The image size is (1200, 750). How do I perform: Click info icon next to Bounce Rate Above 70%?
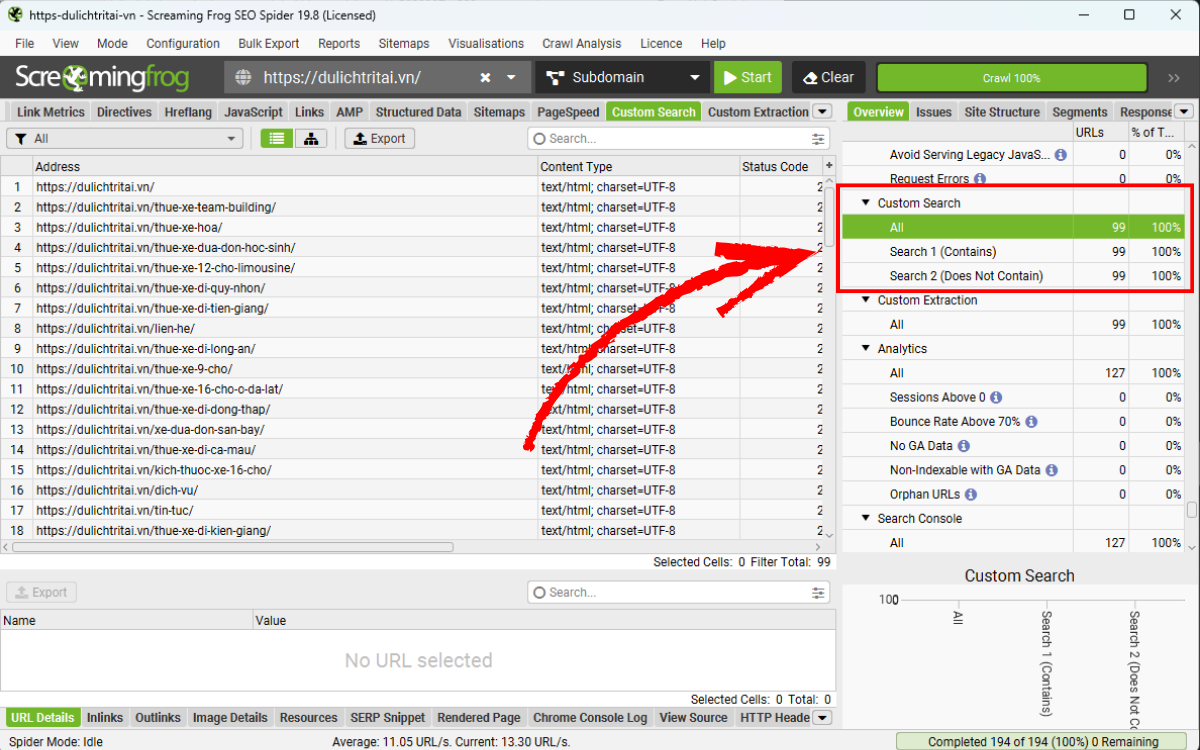[x=1031, y=422]
